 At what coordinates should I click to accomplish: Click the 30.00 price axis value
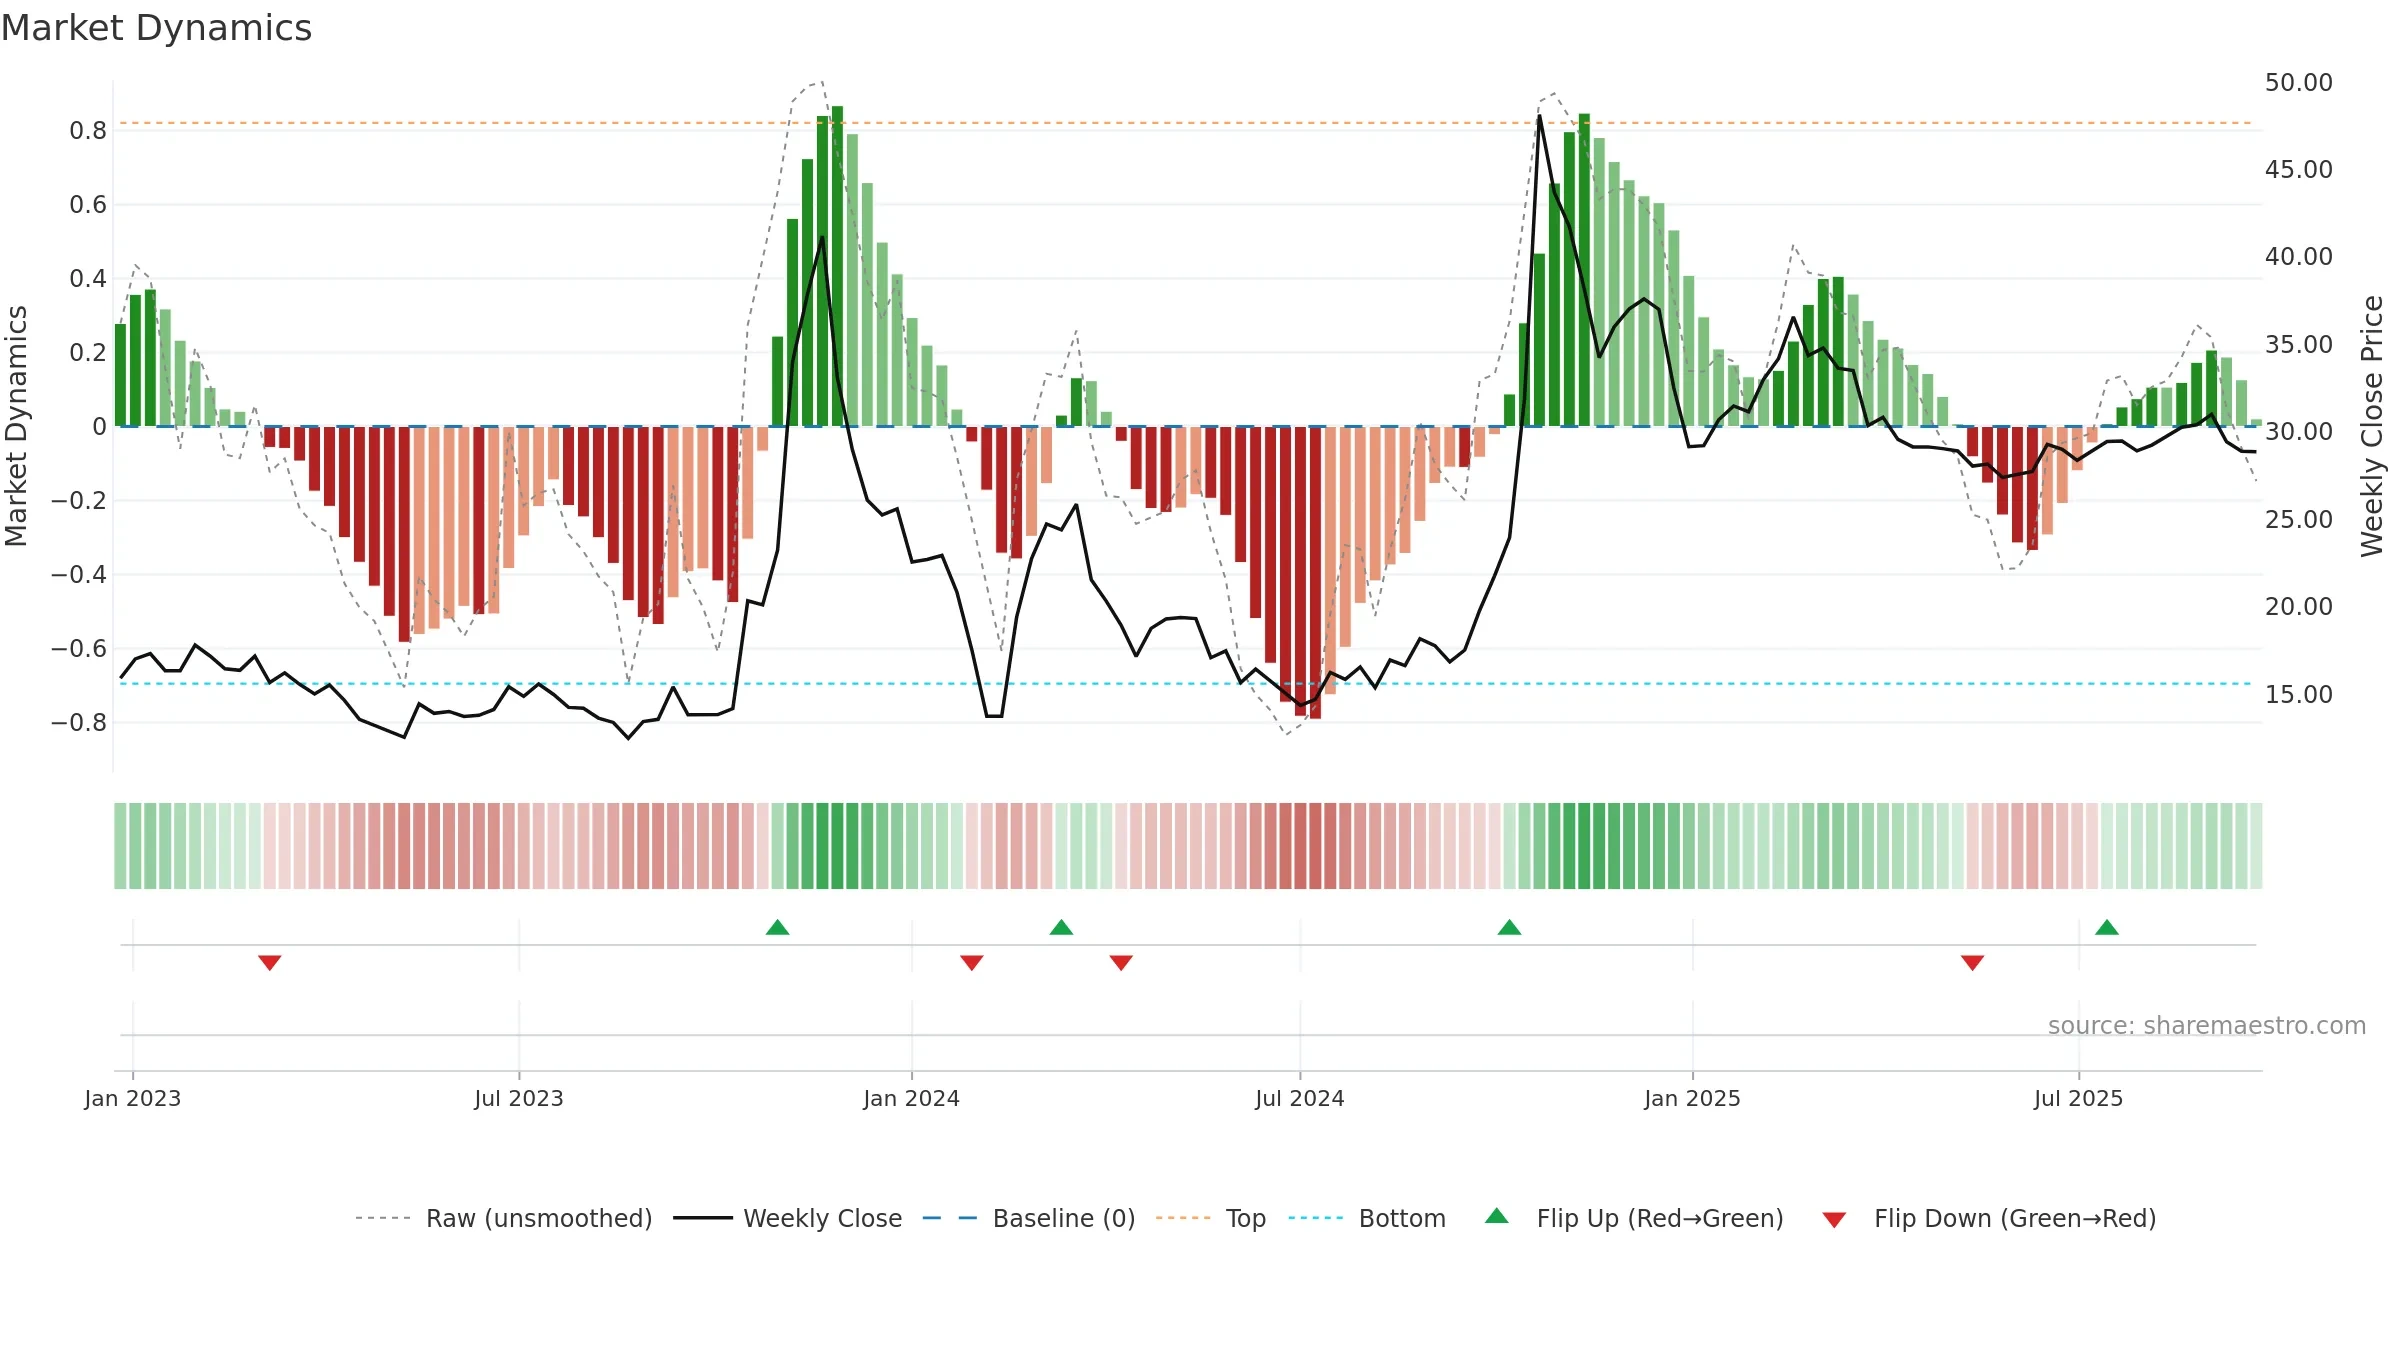[x=2299, y=431]
